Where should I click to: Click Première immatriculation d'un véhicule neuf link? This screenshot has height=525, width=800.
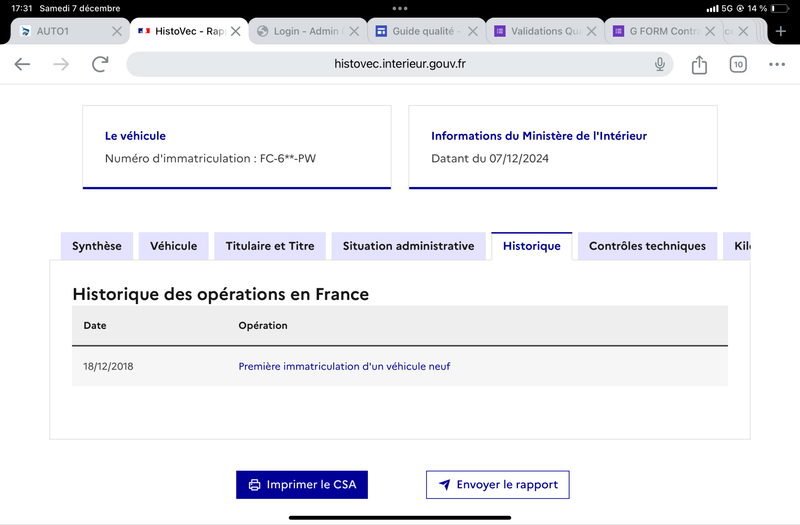(344, 366)
